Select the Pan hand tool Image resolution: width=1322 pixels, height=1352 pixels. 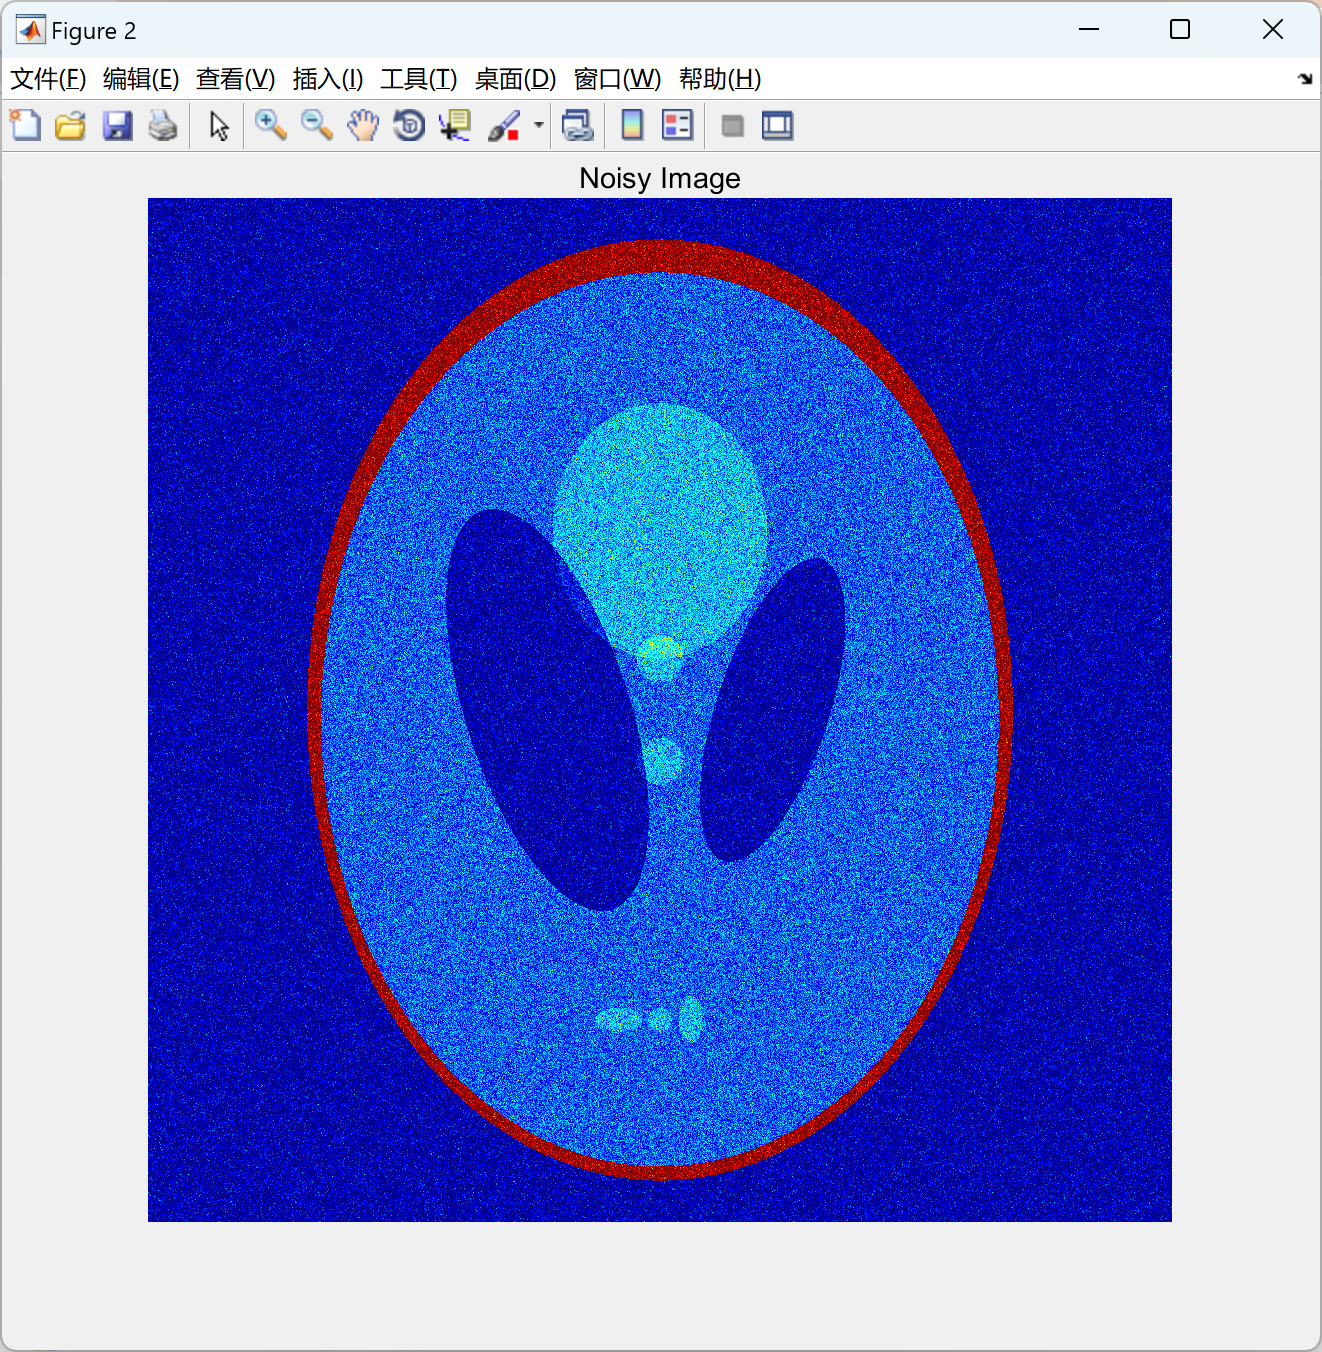pyautogui.click(x=363, y=126)
